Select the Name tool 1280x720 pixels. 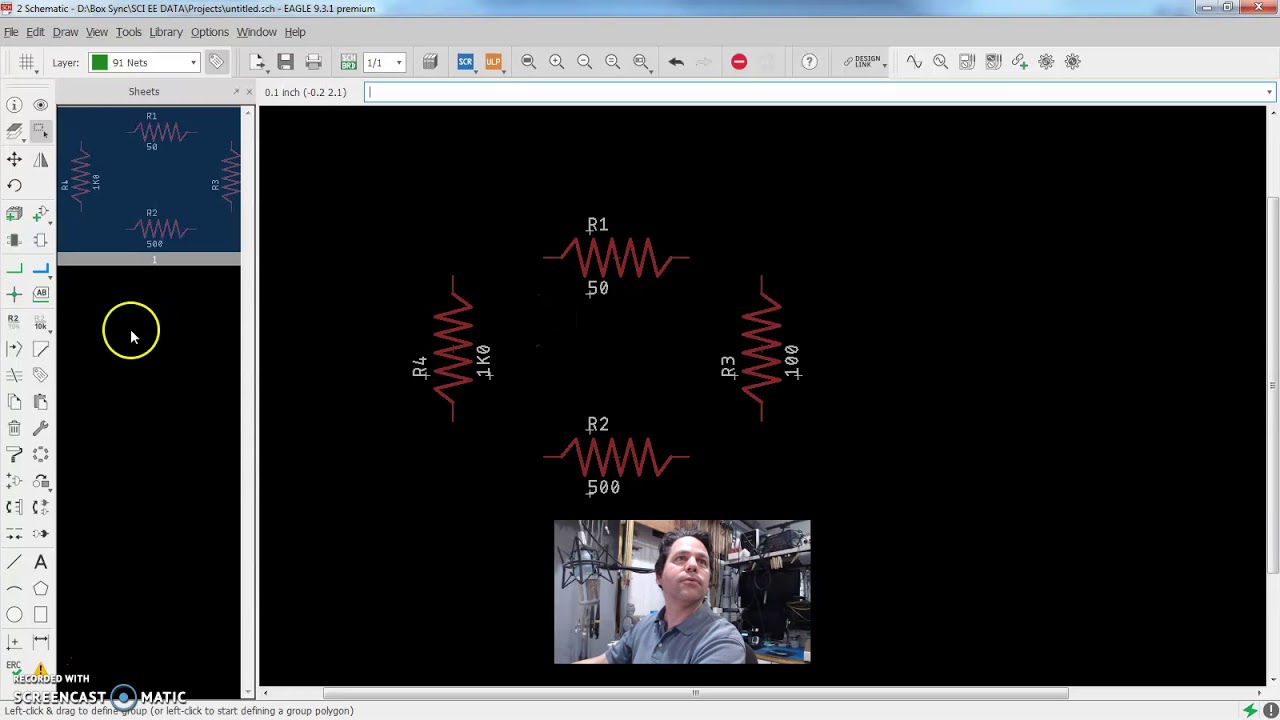(14, 321)
